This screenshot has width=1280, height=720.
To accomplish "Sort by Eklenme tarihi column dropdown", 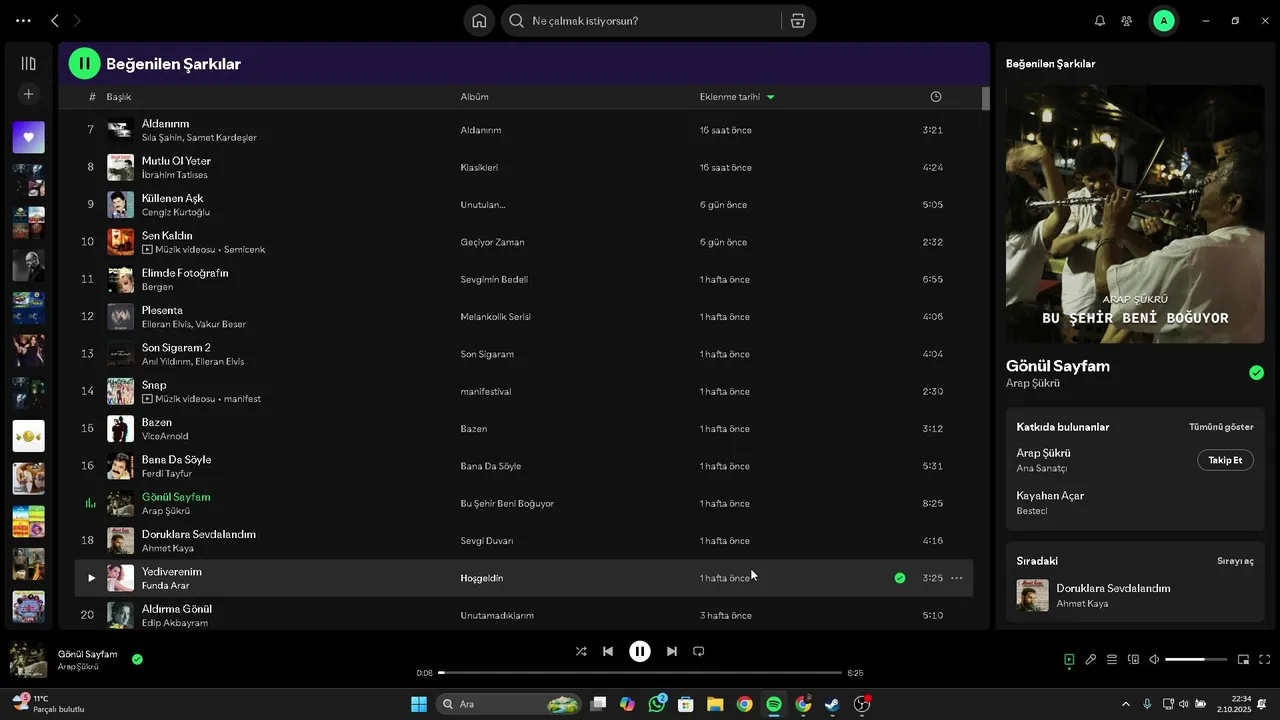I will pyautogui.click(x=737, y=97).
